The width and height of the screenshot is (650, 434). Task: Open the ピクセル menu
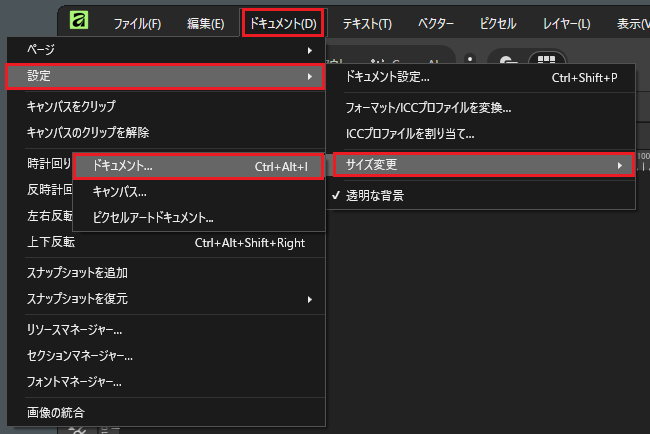pos(497,23)
